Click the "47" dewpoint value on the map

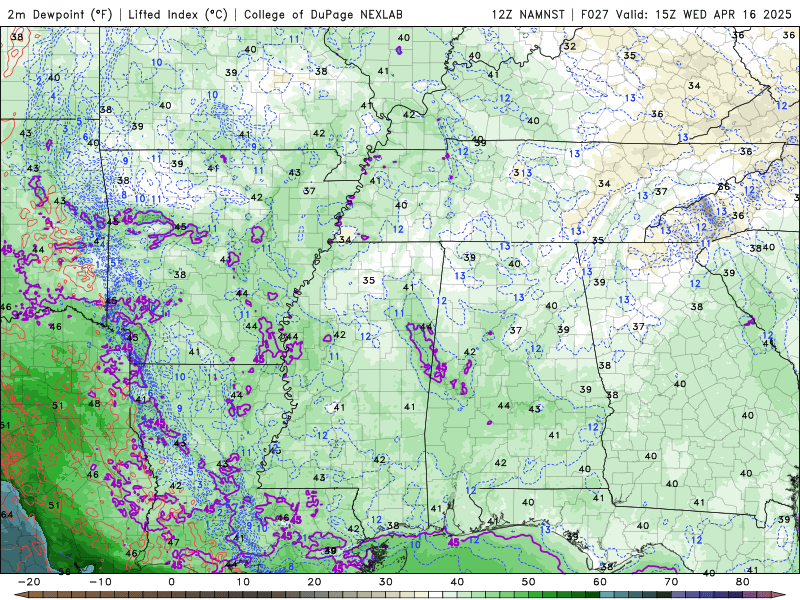tap(173, 542)
